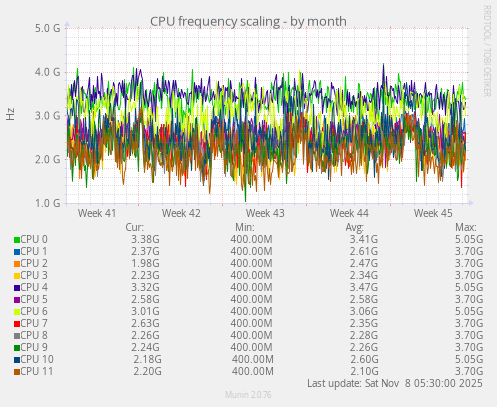
Task: Click the plotted graph area
Action: coord(267,115)
